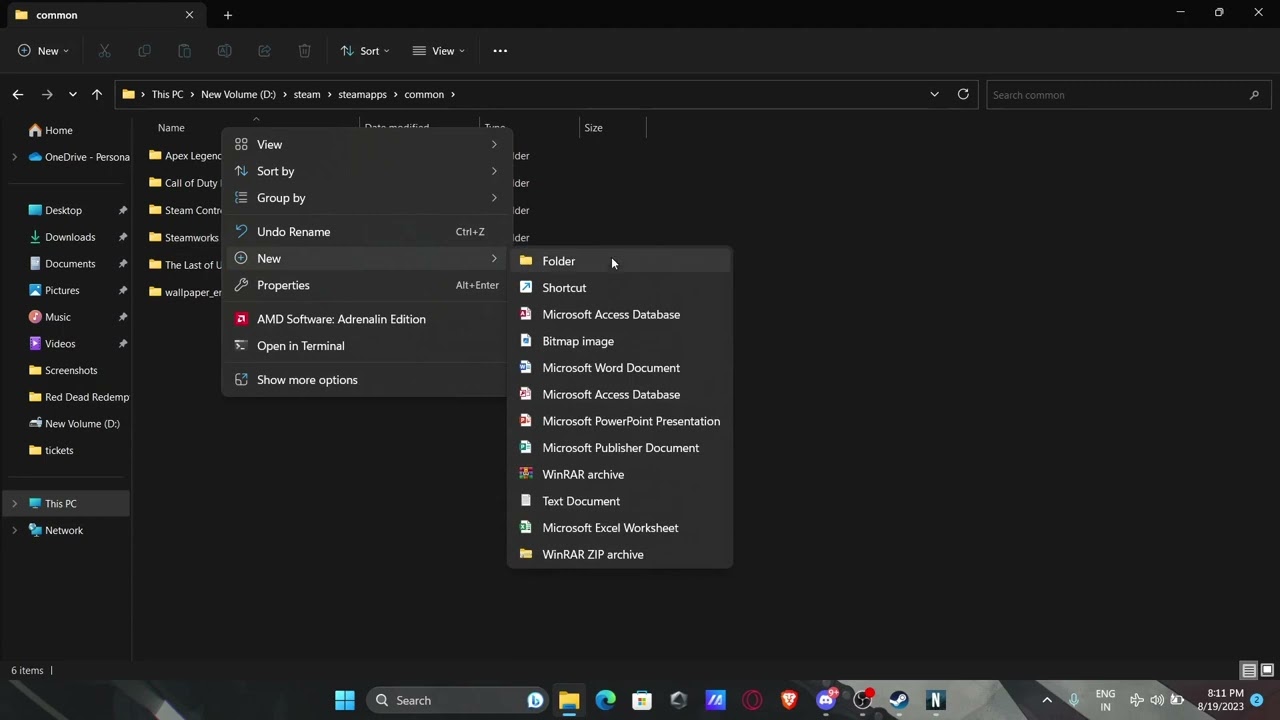Click the search magnifier icon

[x=1254, y=95]
